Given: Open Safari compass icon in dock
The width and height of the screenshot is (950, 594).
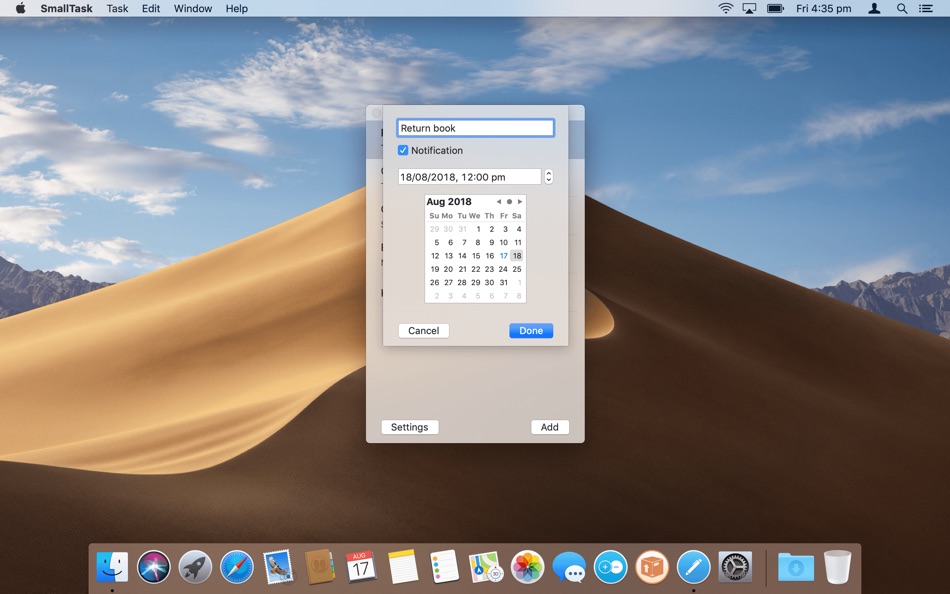Looking at the screenshot, I should point(236,567).
